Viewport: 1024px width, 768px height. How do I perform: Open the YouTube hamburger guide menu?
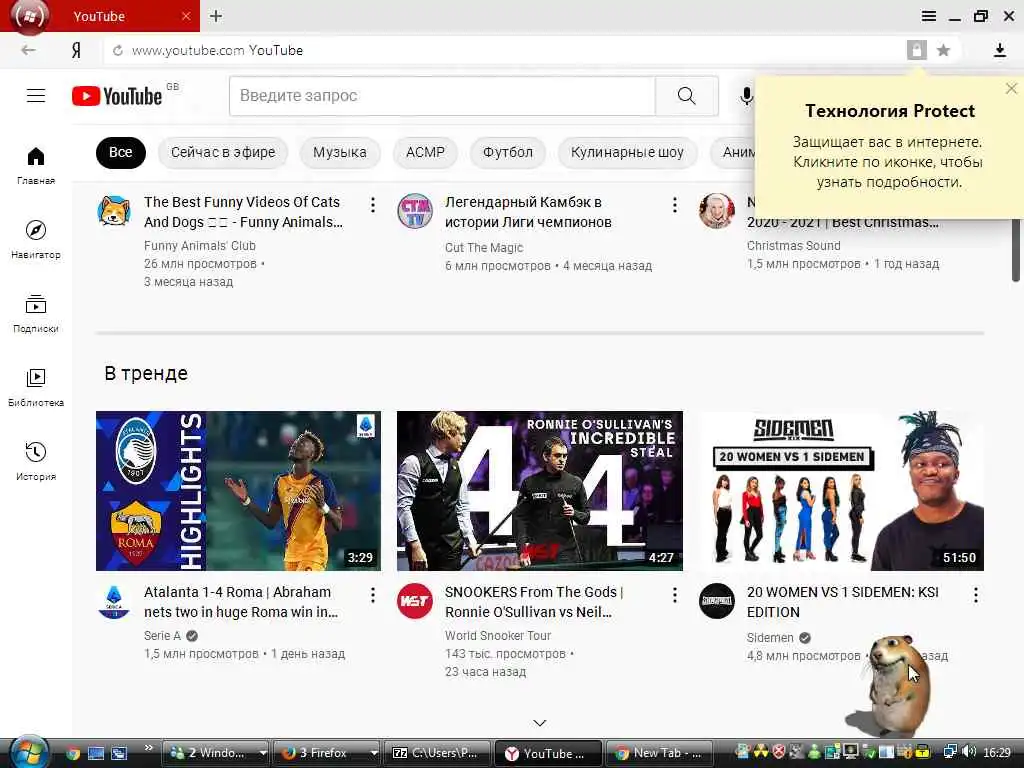click(36, 96)
